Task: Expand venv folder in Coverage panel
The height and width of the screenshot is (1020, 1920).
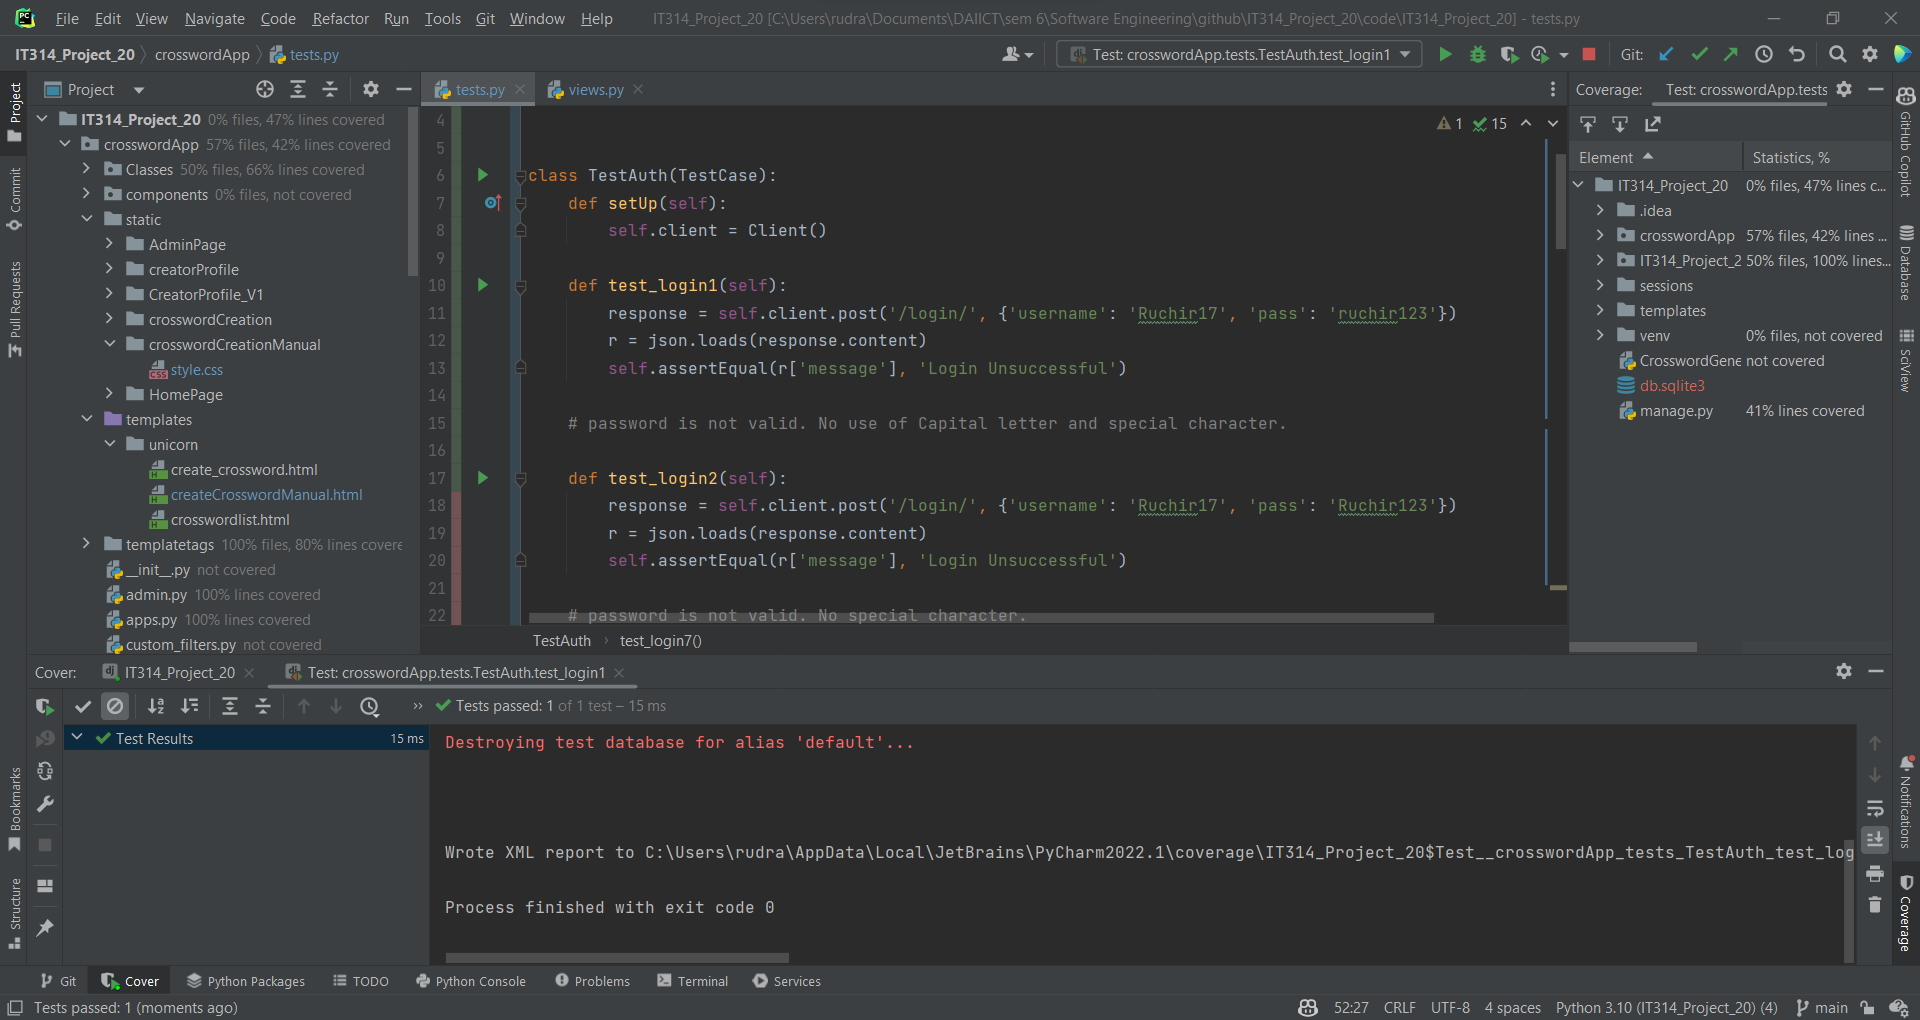Action: click(1600, 336)
